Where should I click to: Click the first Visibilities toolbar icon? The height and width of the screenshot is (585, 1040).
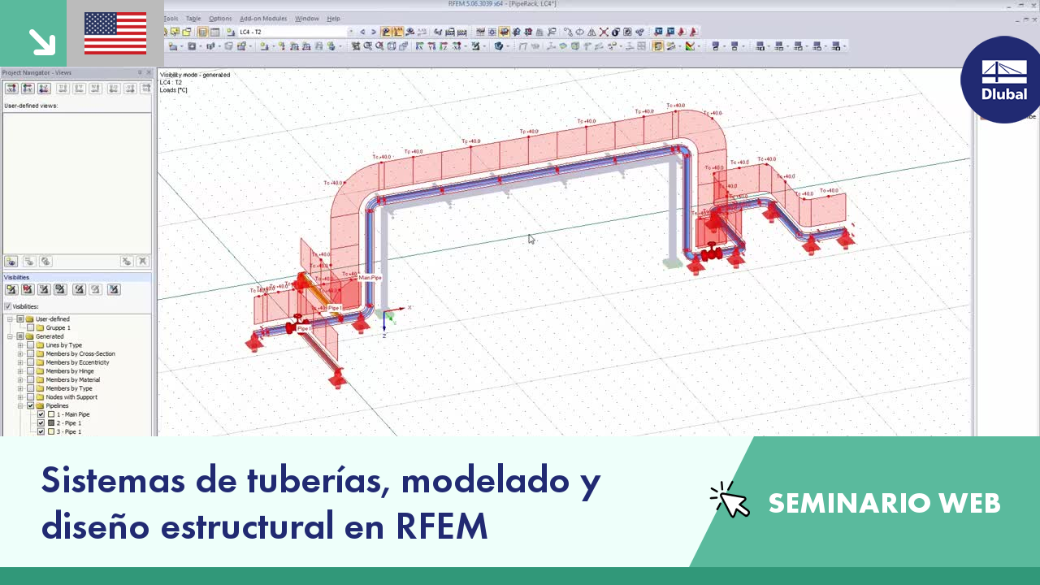[11, 289]
